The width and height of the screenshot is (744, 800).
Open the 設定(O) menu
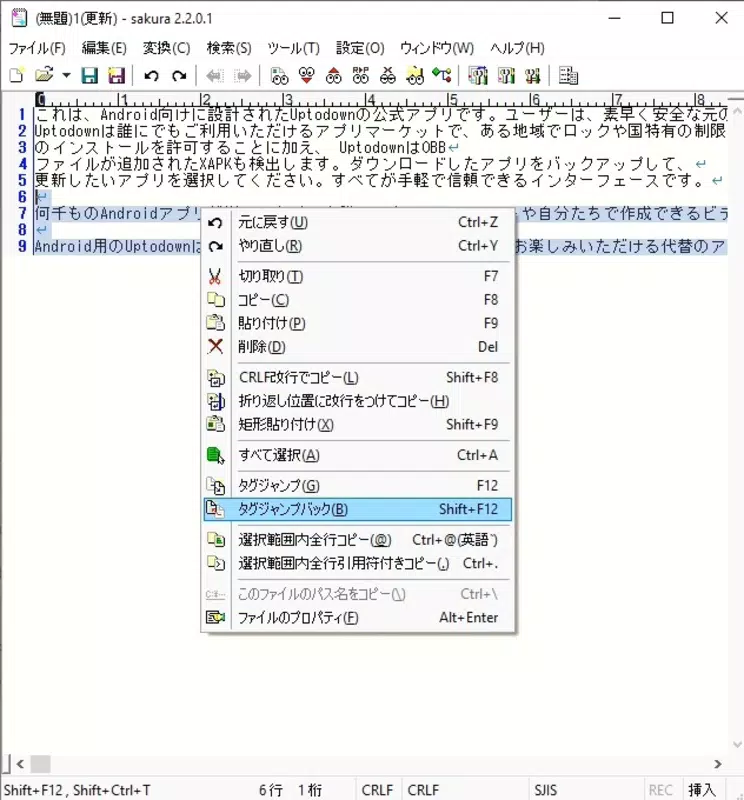coord(360,48)
